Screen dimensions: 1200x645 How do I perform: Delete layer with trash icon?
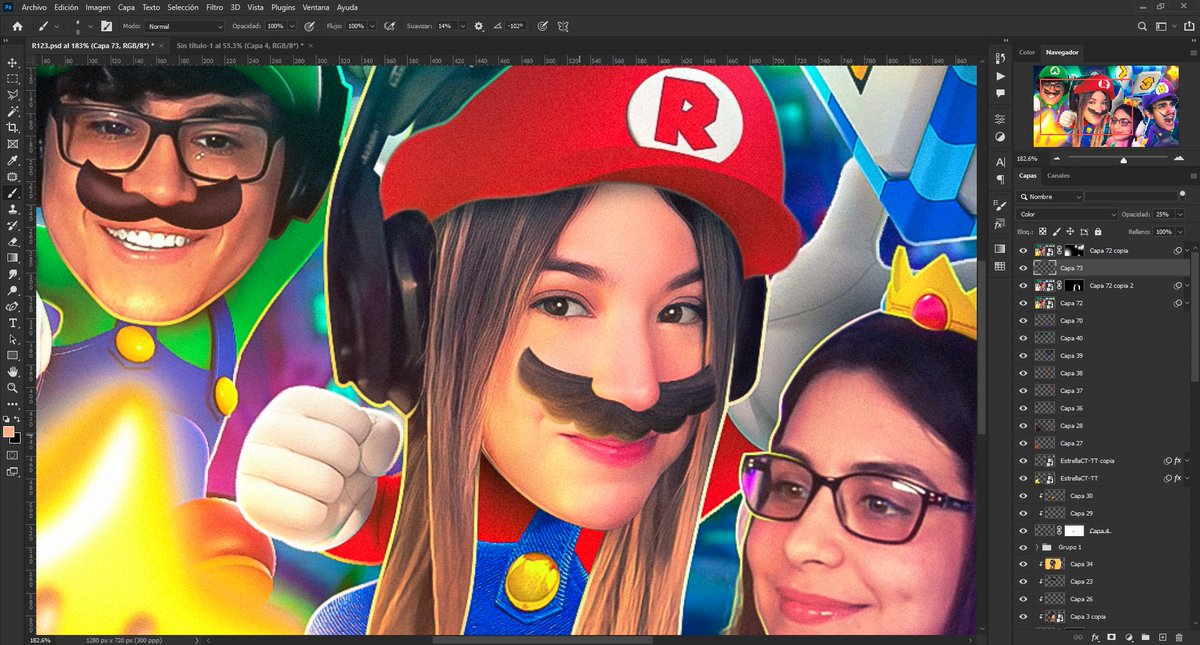click(1179, 637)
